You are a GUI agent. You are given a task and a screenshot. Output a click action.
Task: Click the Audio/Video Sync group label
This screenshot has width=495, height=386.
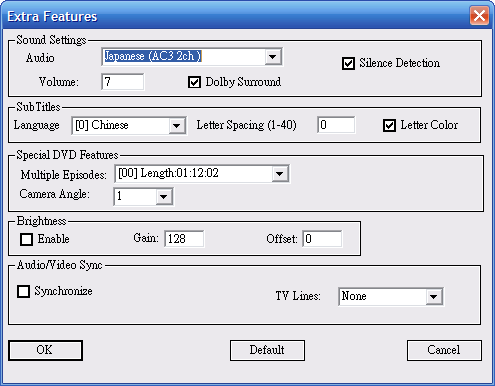click(x=60, y=265)
